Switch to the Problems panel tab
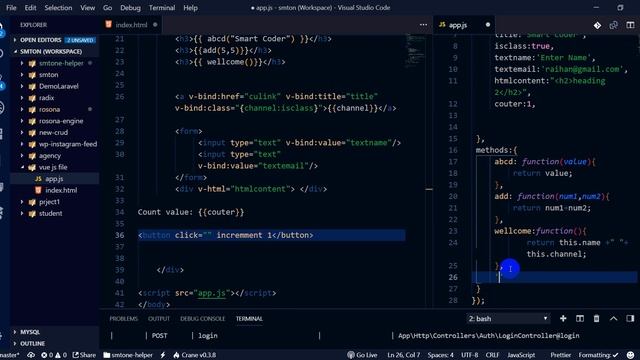640x360 pixels. click(x=123, y=319)
